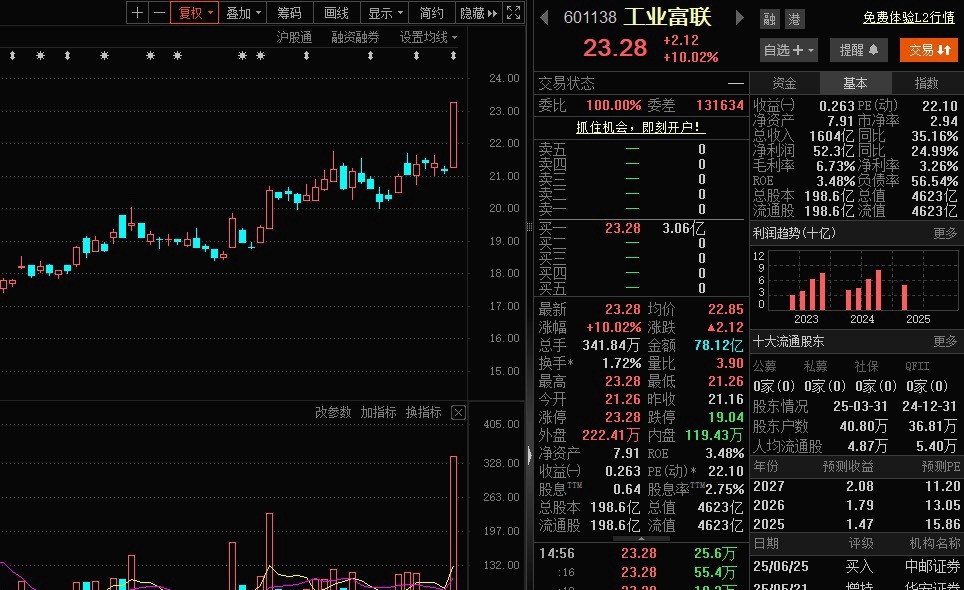
Task: Click the 港 tag icon
Action: coord(794,20)
